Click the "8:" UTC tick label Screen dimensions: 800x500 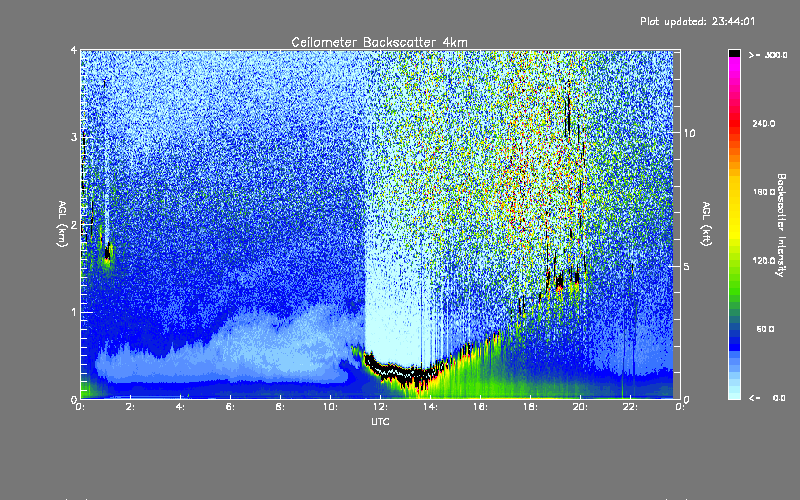pos(281,407)
